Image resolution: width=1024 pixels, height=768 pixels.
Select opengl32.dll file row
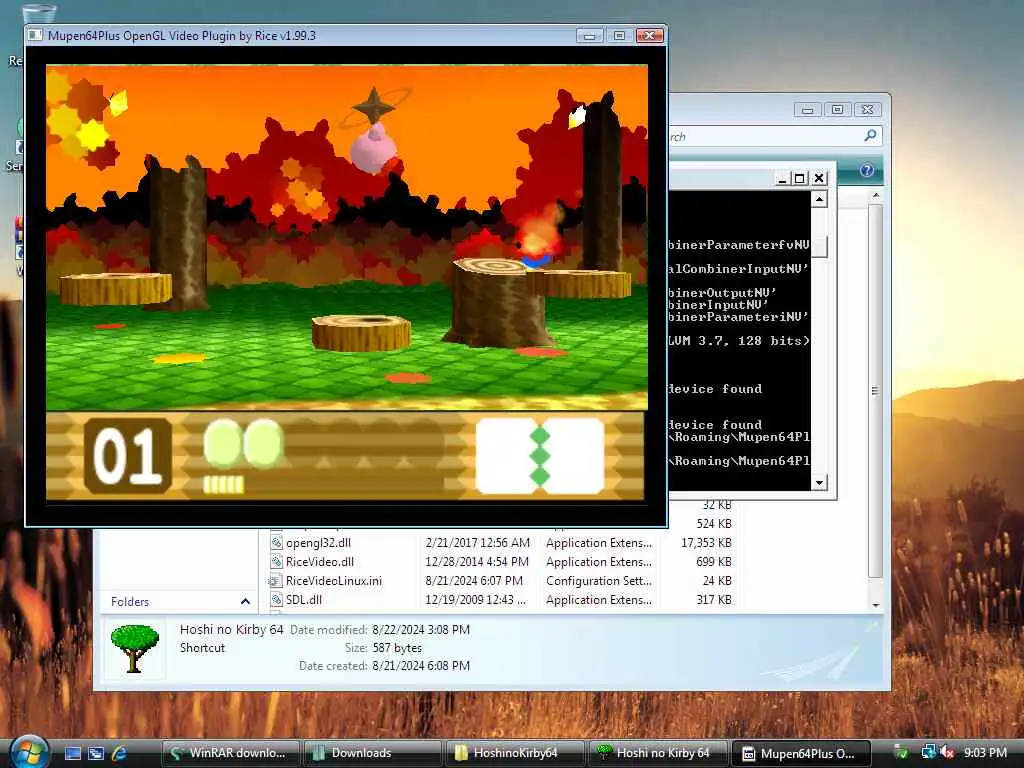pos(501,543)
